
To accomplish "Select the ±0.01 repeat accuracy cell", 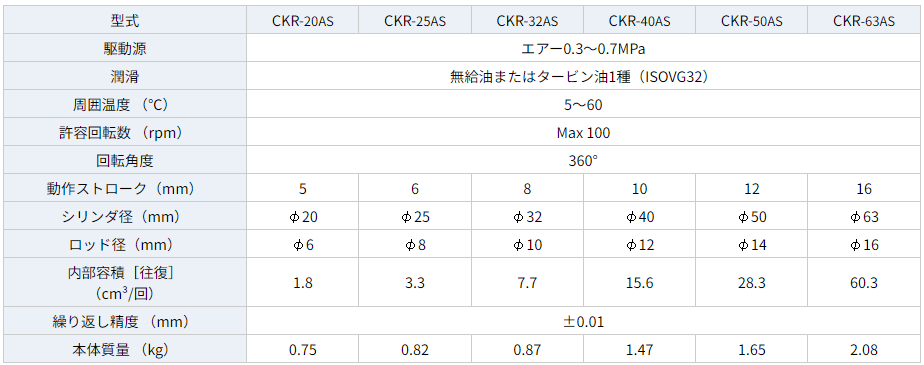I will click(583, 322).
